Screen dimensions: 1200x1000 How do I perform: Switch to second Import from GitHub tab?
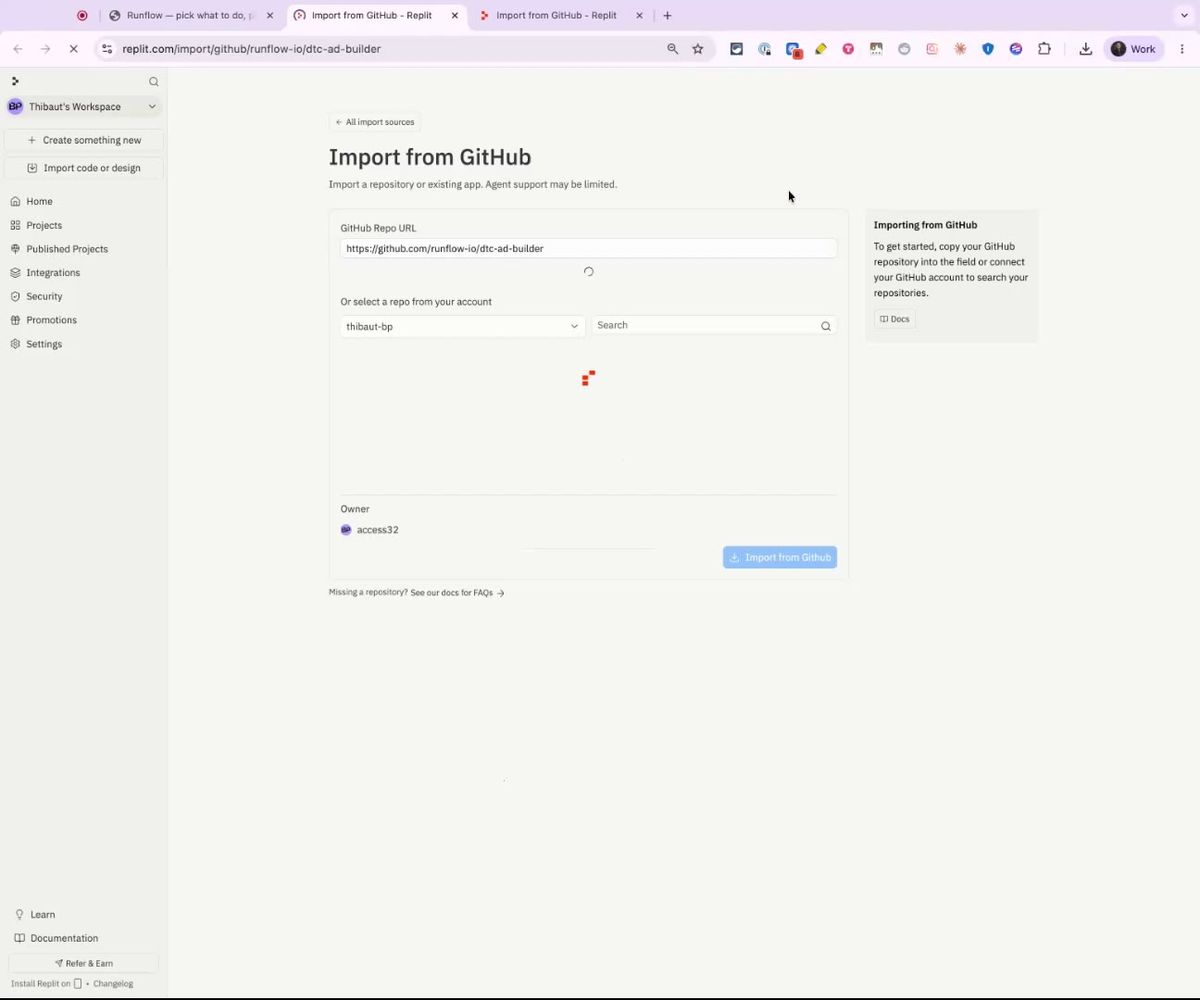click(558, 15)
